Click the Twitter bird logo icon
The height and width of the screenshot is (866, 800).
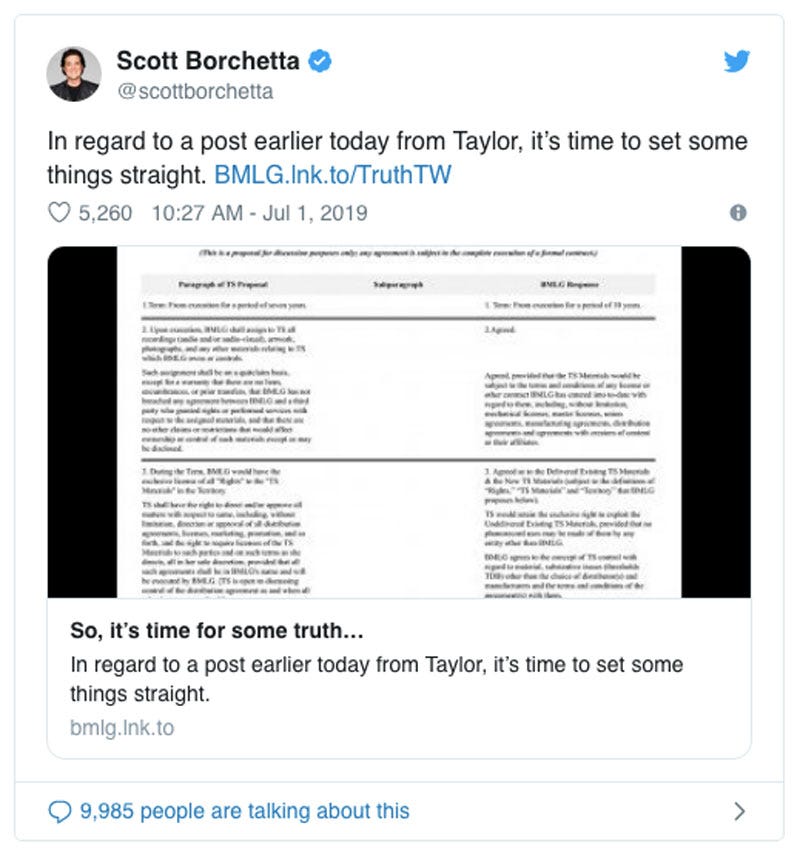[x=736, y=61]
